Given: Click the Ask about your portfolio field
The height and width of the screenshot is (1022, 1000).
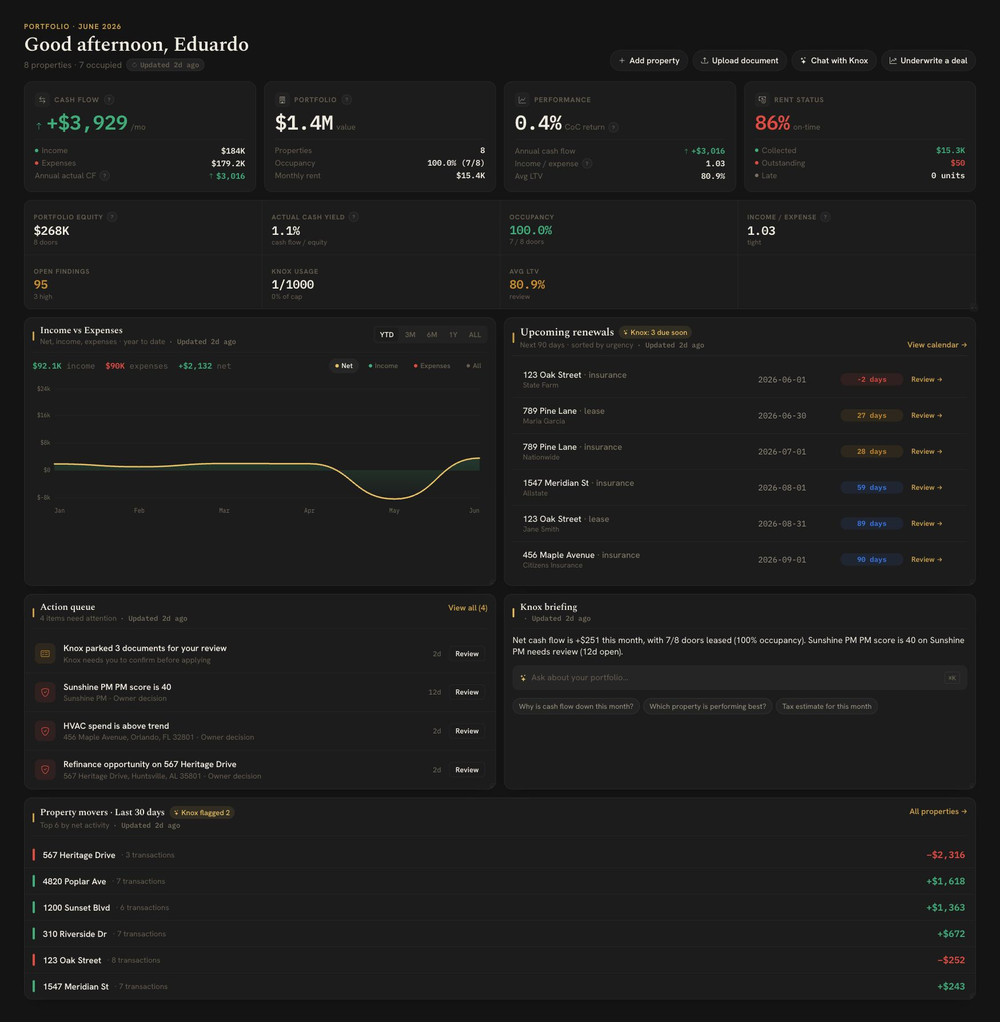Looking at the screenshot, I should (739, 678).
